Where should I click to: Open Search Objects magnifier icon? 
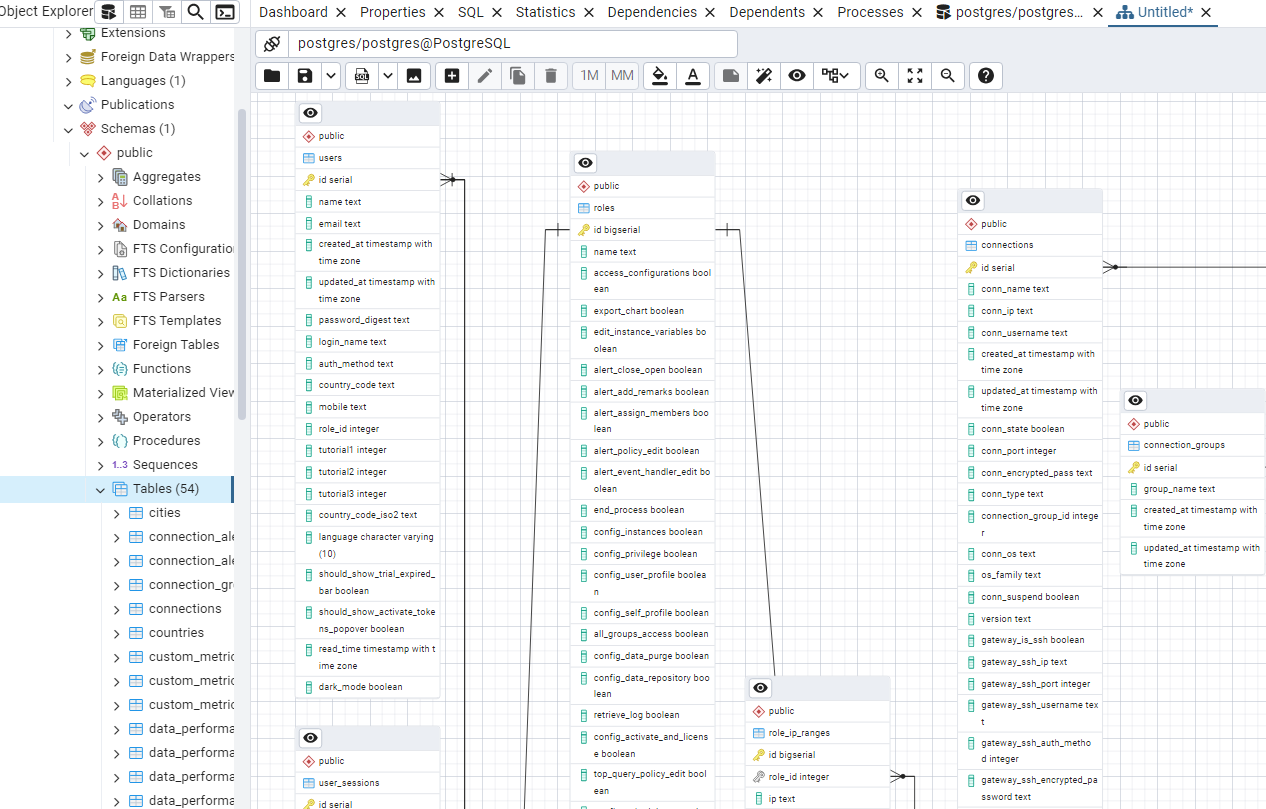[196, 12]
